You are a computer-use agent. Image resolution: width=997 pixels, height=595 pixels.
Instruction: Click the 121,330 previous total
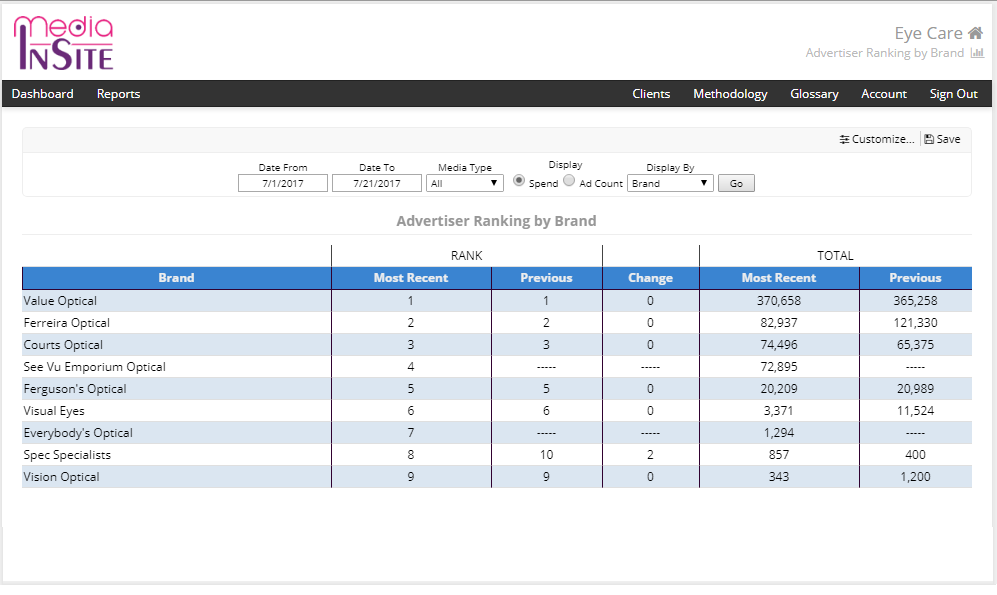pyautogui.click(x=916, y=323)
